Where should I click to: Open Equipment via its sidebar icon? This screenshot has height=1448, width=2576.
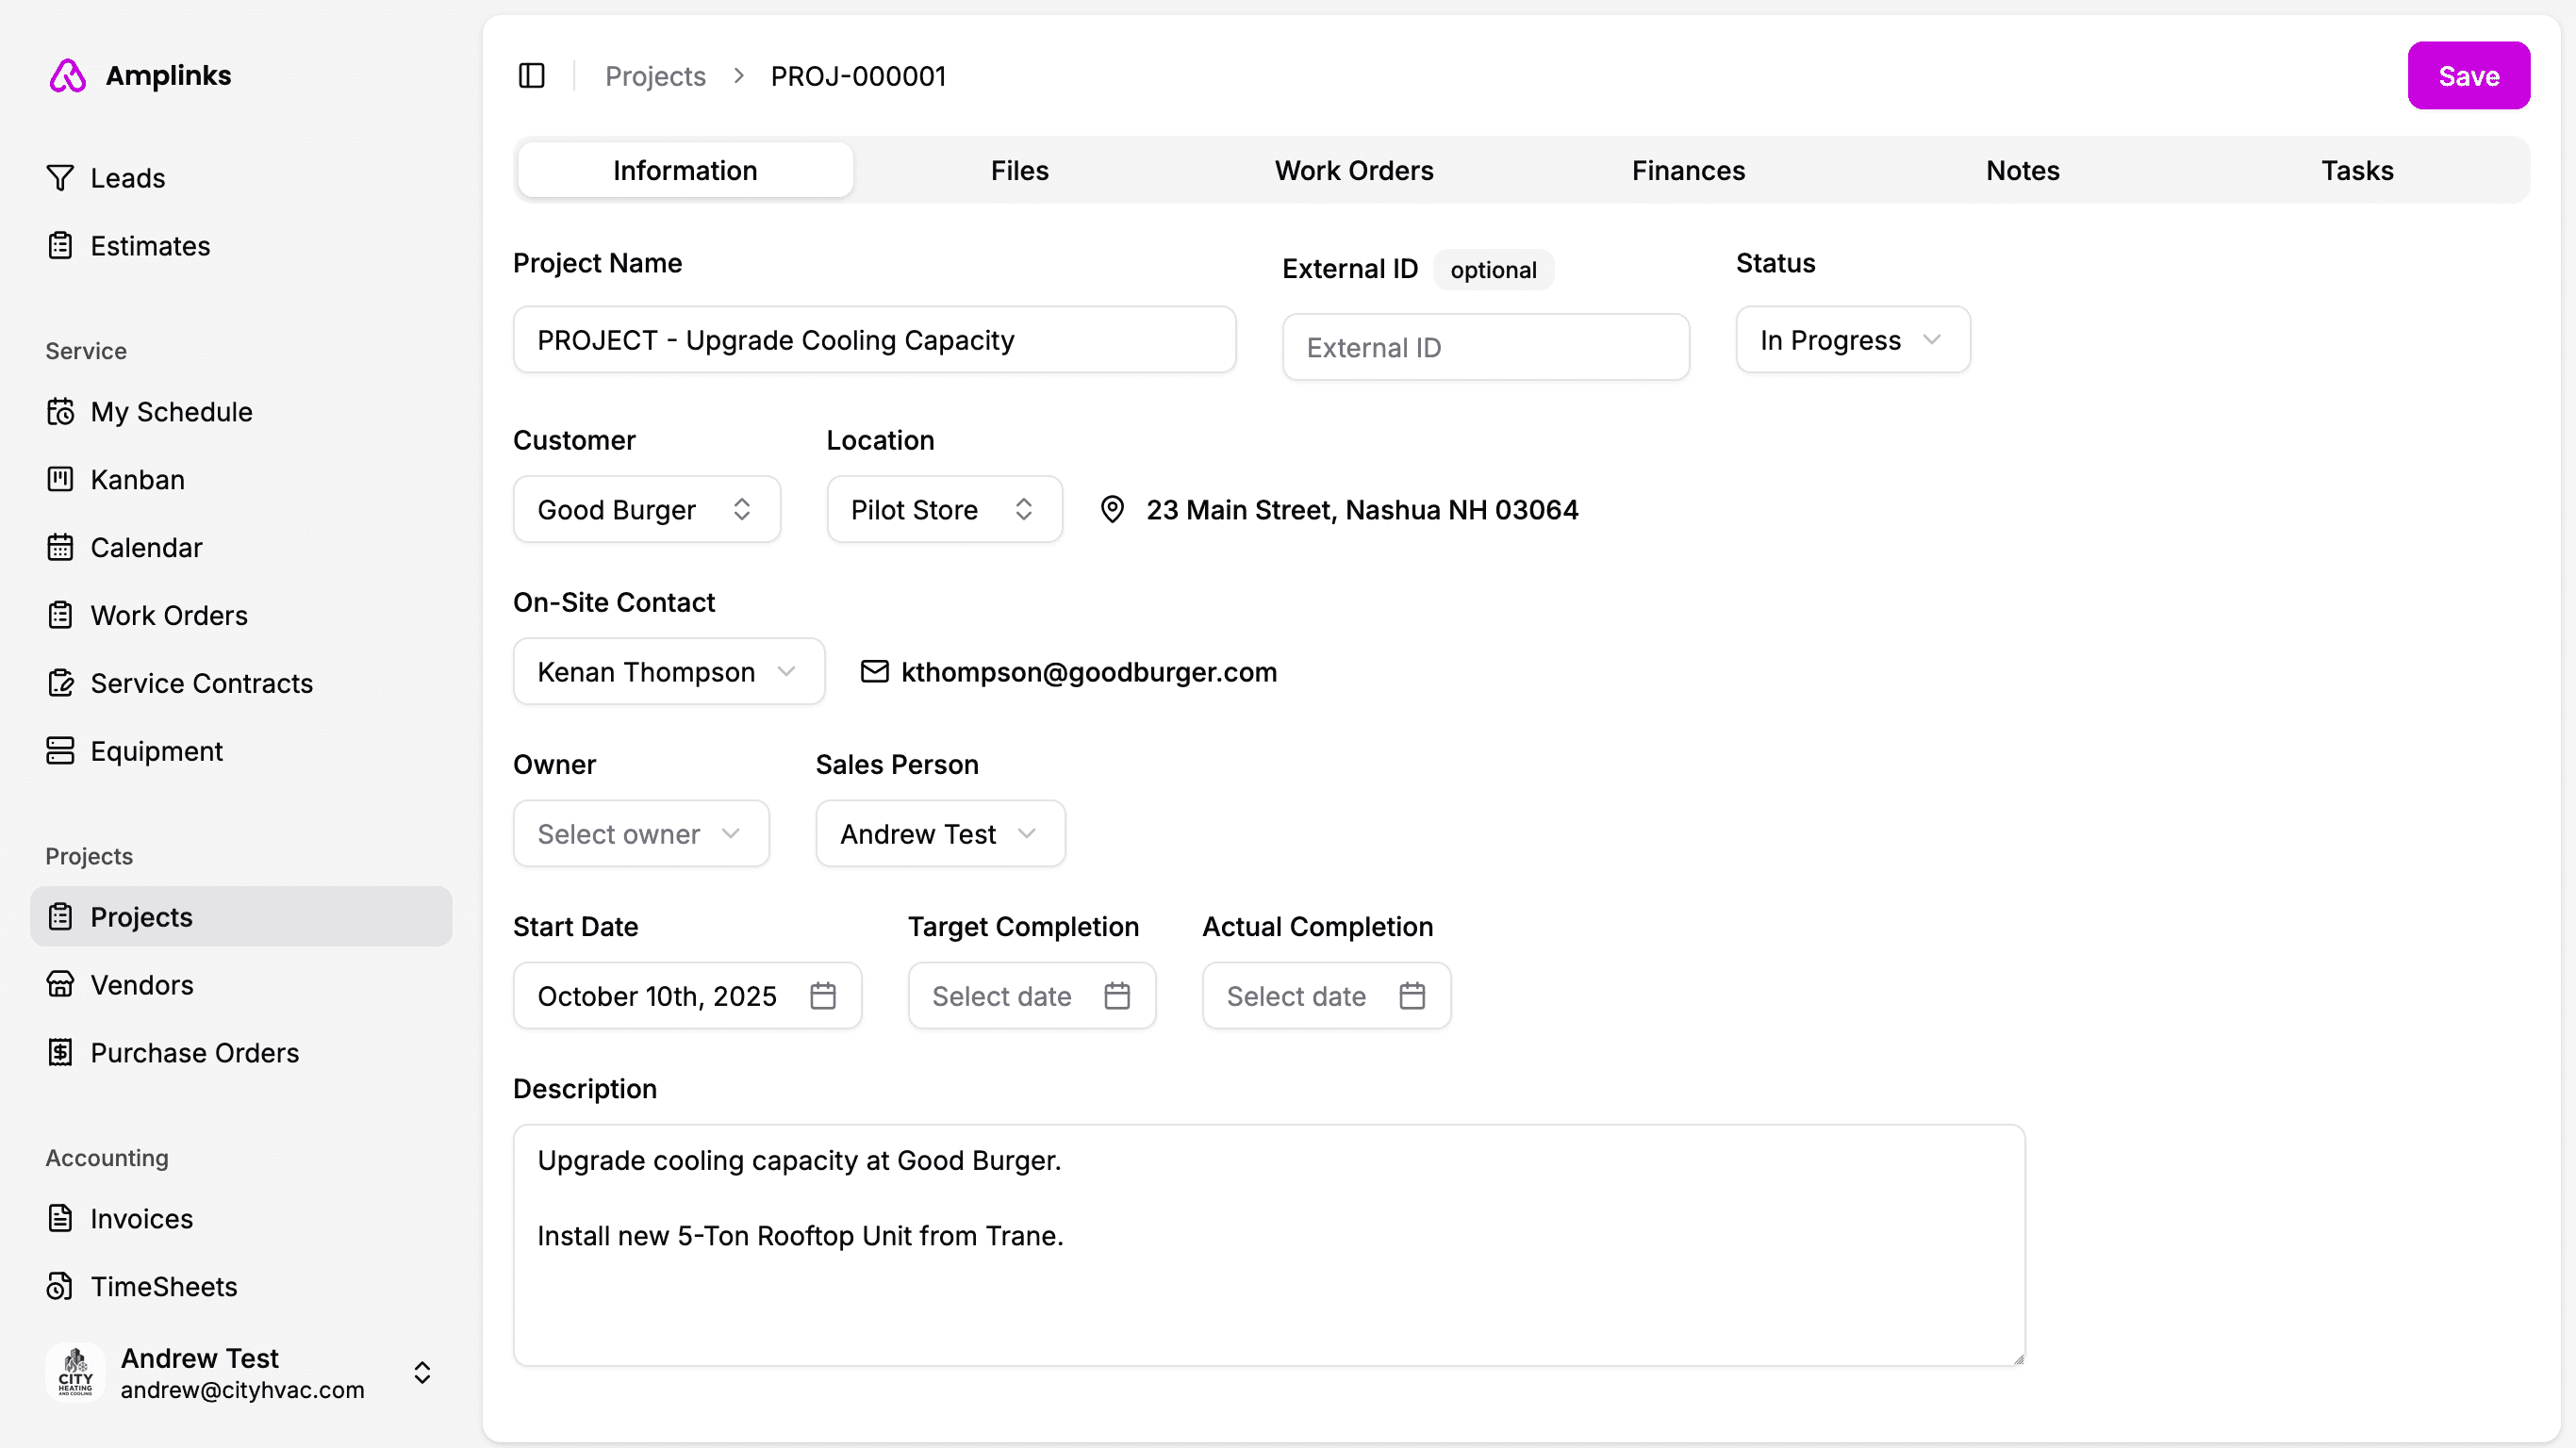[60, 751]
